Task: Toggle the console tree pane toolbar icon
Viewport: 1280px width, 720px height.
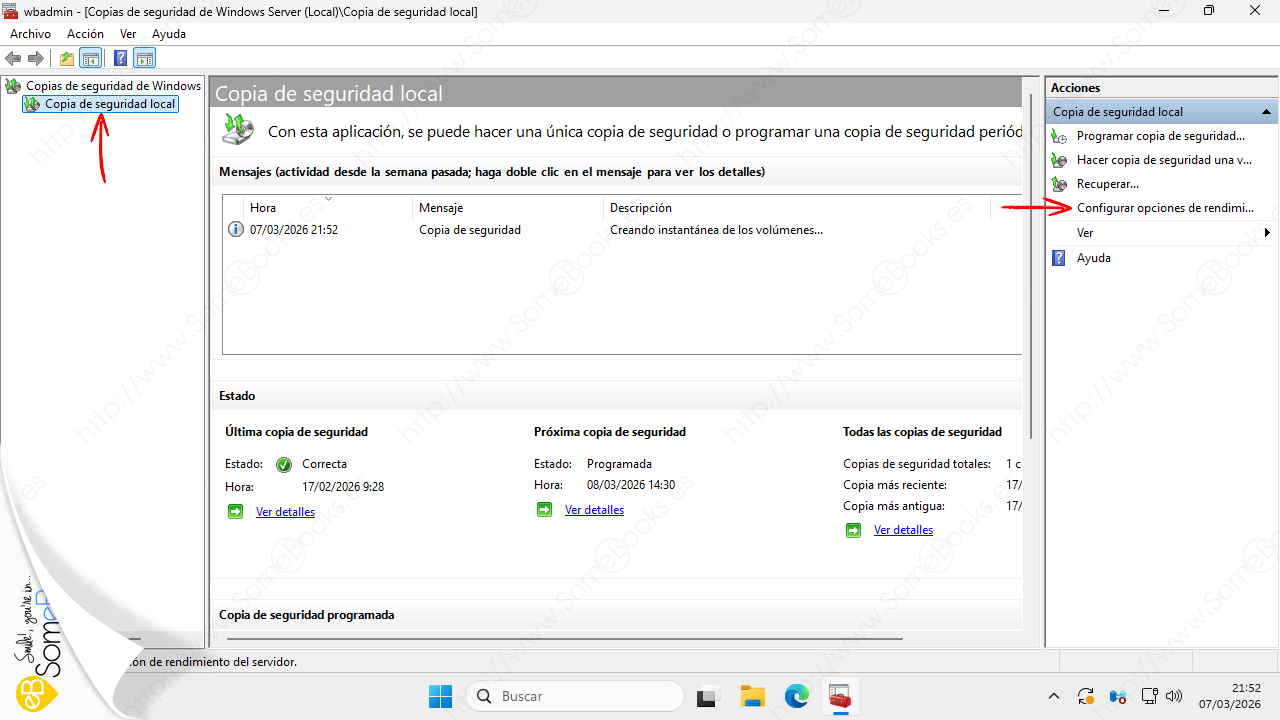Action: pyautogui.click(x=91, y=58)
